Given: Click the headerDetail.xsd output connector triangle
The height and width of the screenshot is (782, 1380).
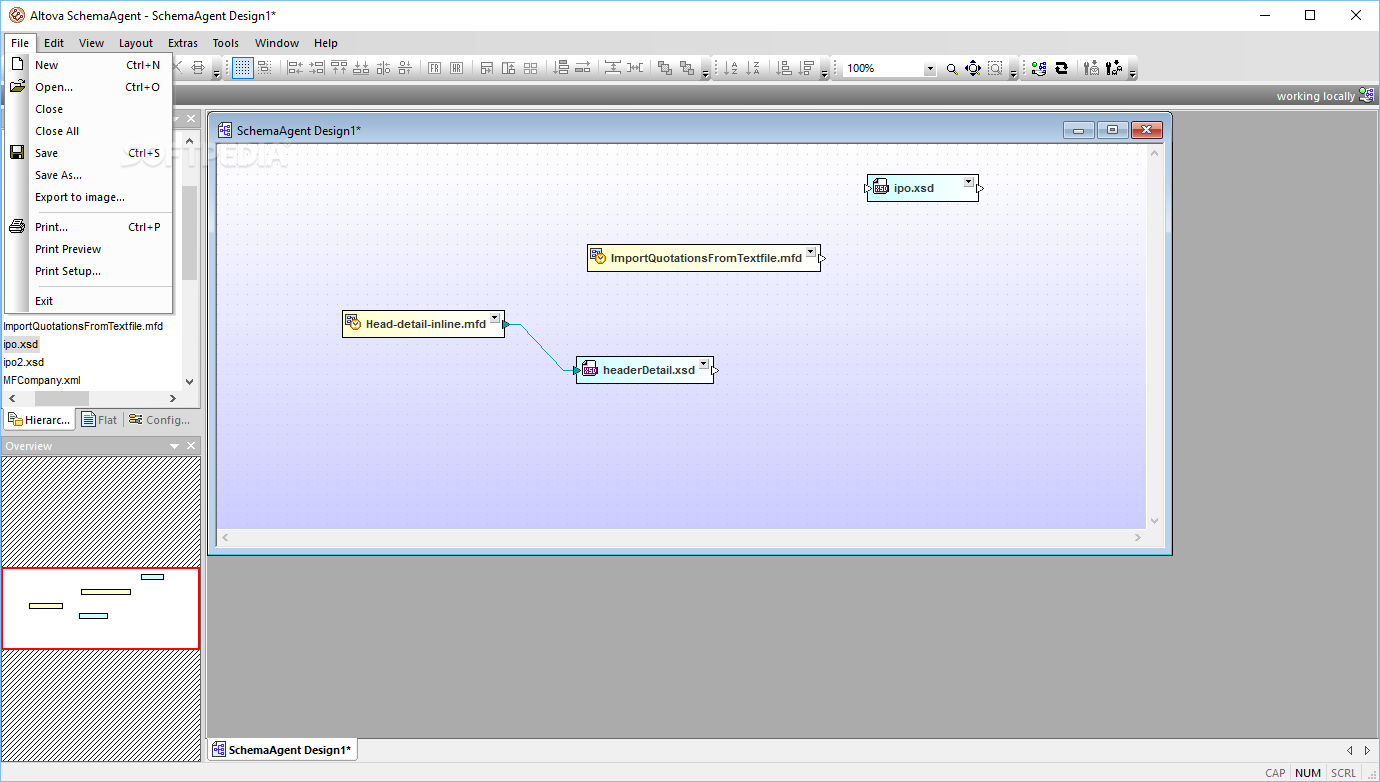Looking at the screenshot, I should tap(716, 370).
